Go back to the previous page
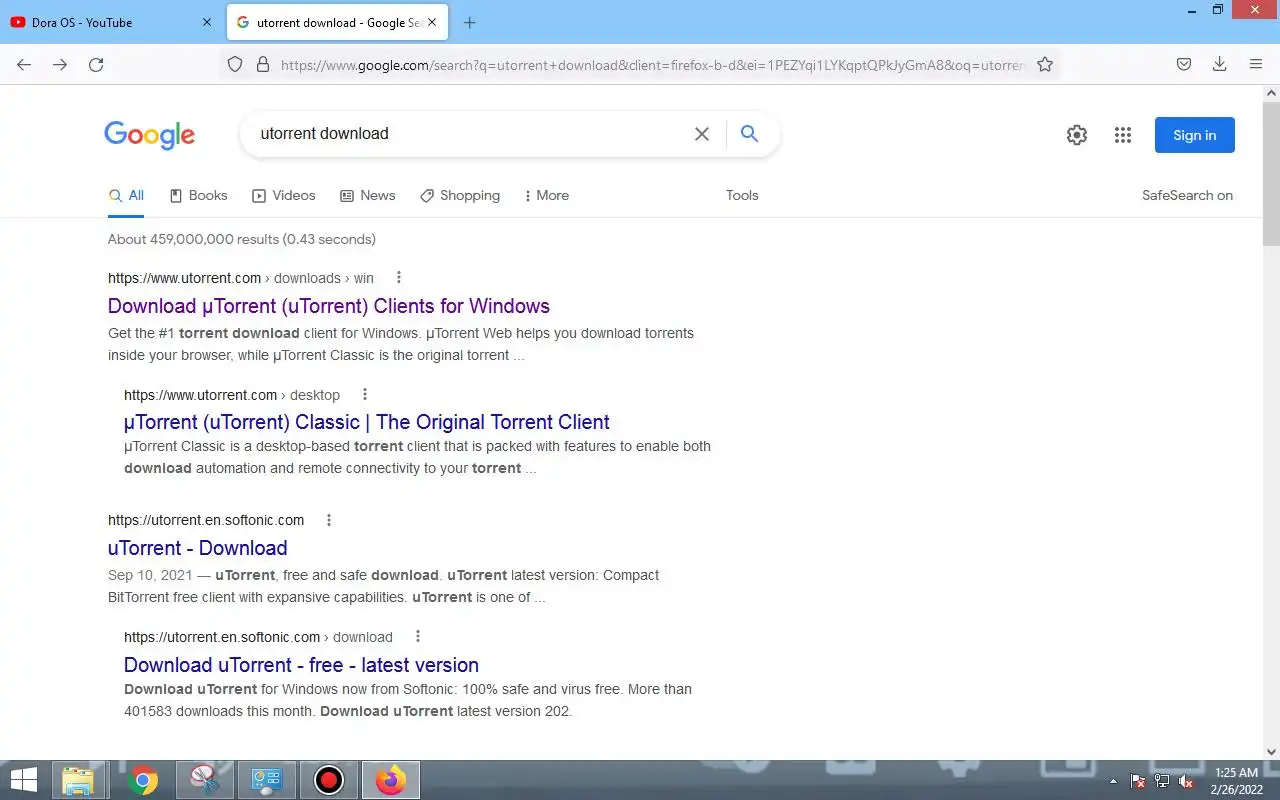The image size is (1280, 800). [x=24, y=64]
